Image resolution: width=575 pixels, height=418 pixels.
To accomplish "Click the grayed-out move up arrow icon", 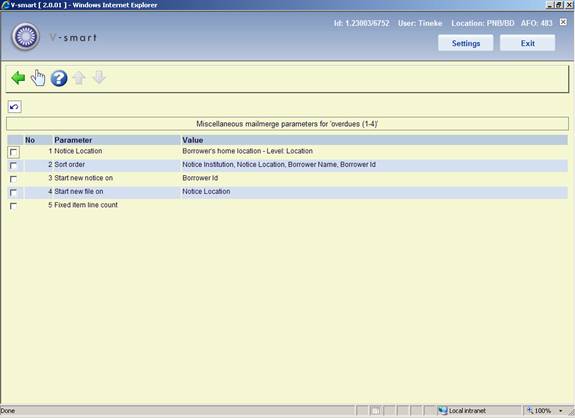I will [x=79, y=78].
